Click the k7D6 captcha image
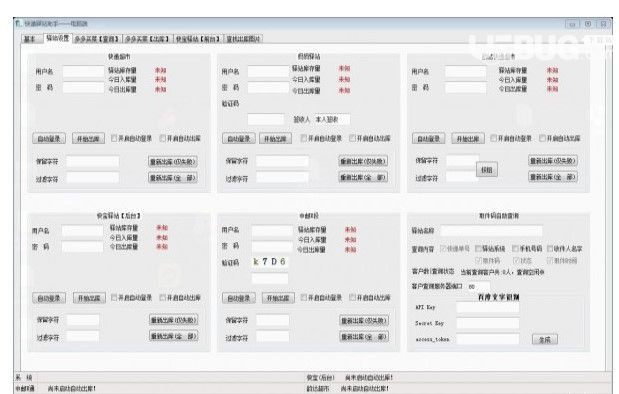This screenshot has height=394, width=619. click(270, 262)
